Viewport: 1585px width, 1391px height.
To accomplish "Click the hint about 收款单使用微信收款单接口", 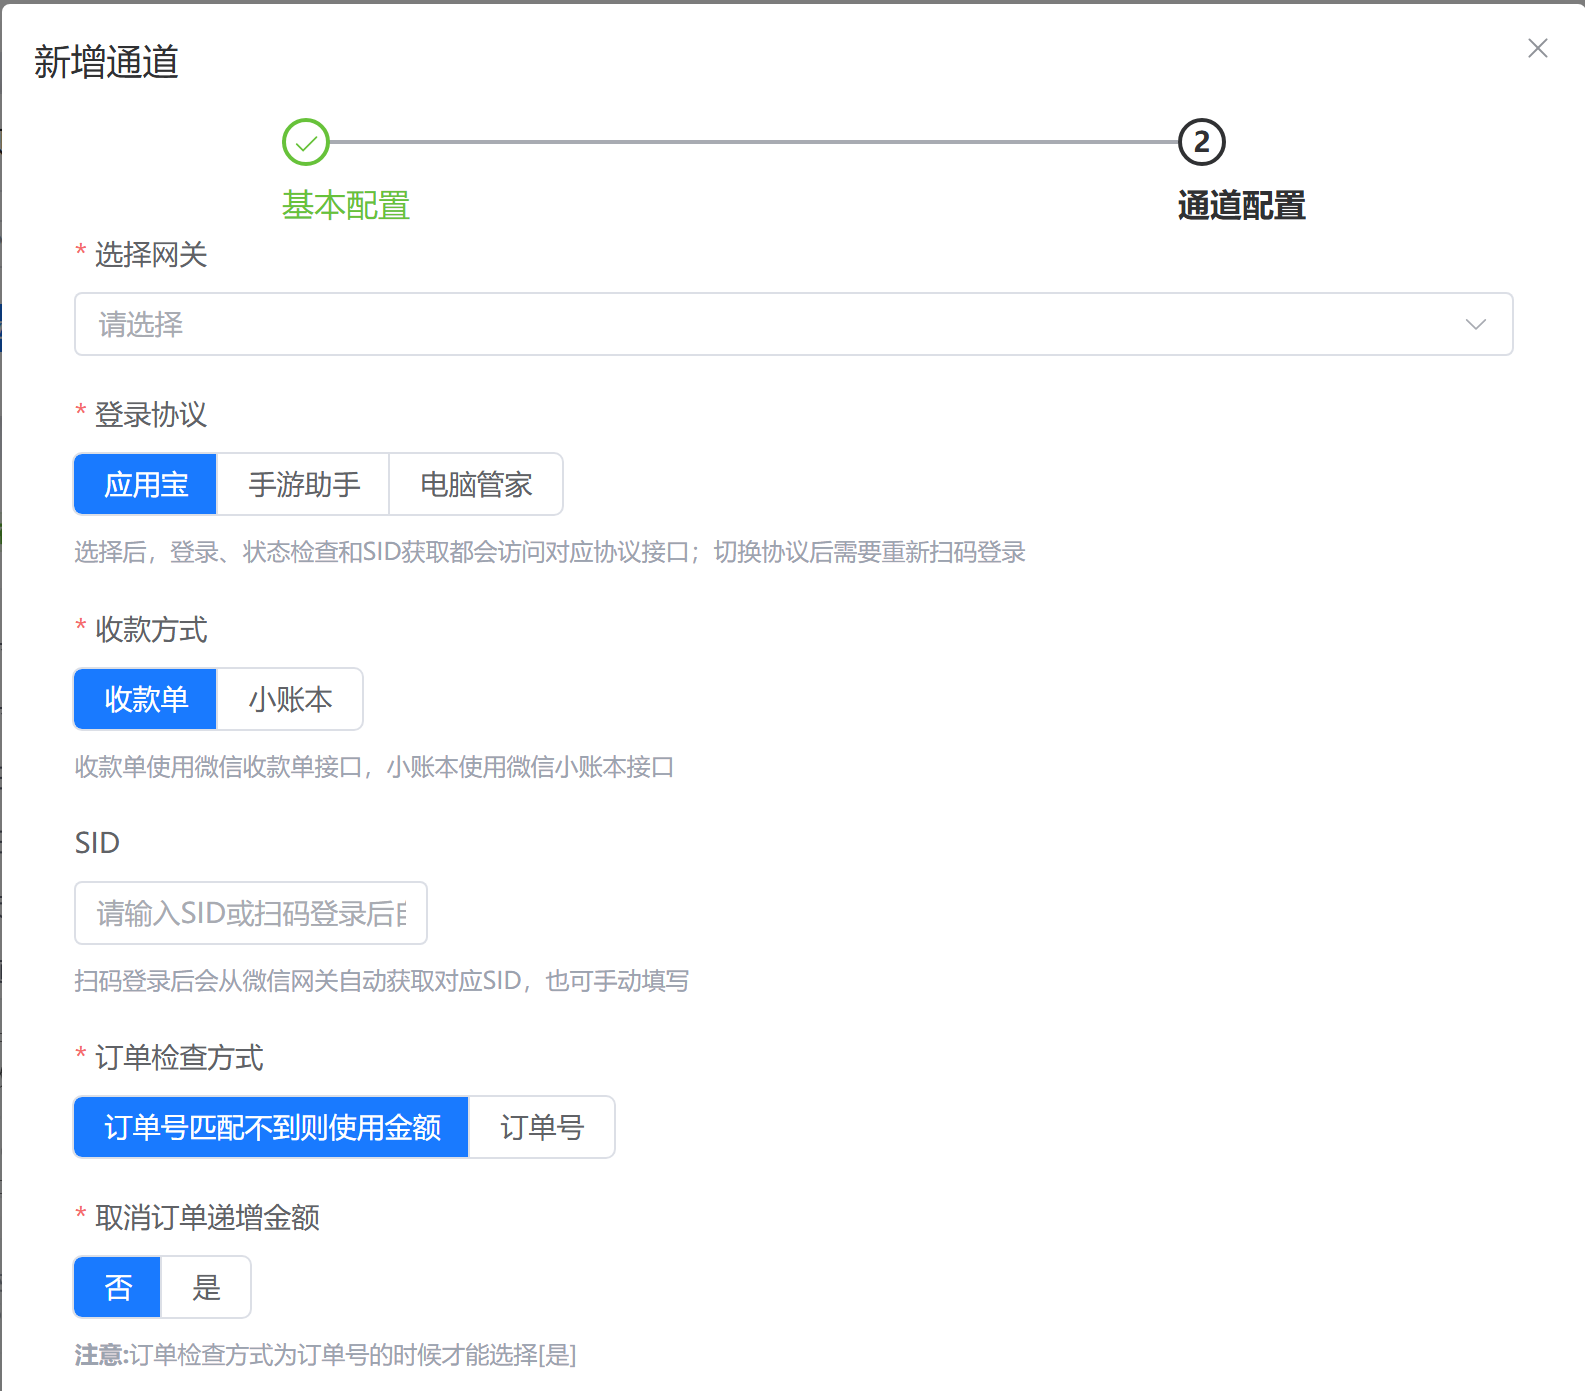I will [x=374, y=767].
